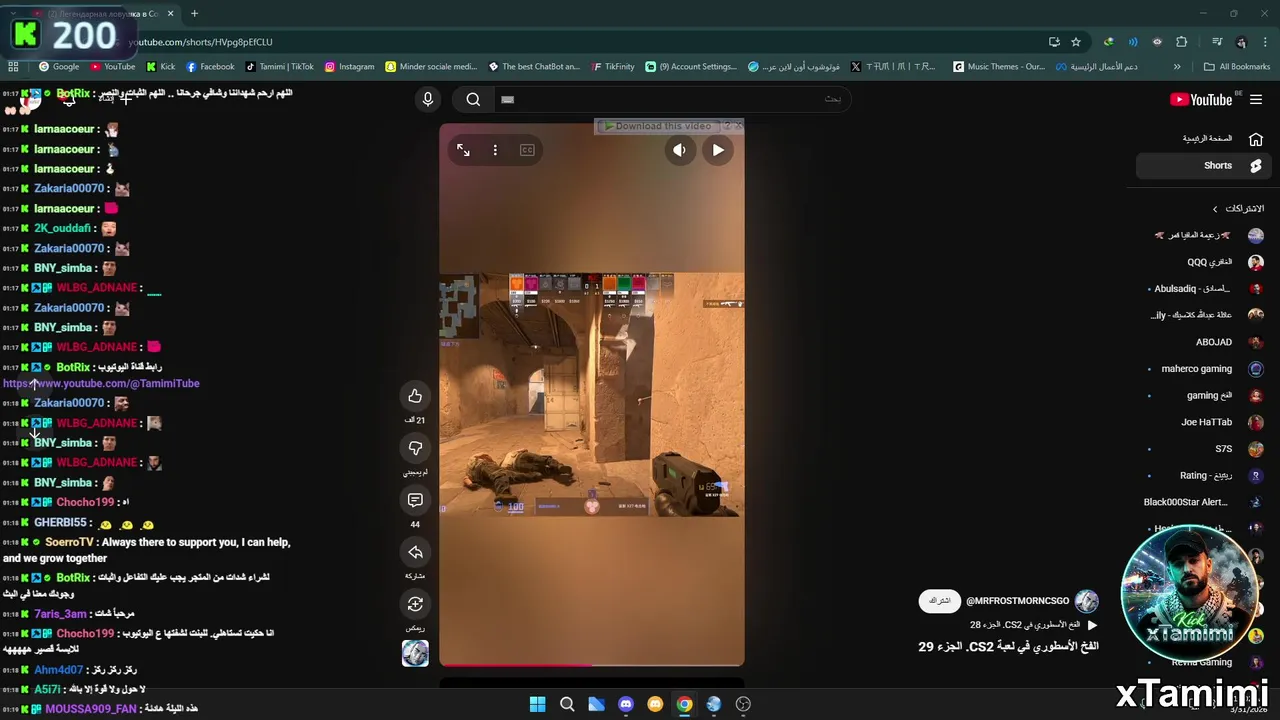Open Windows taskbar search
The height and width of the screenshot is (720, 1280).
pos(567,704)
